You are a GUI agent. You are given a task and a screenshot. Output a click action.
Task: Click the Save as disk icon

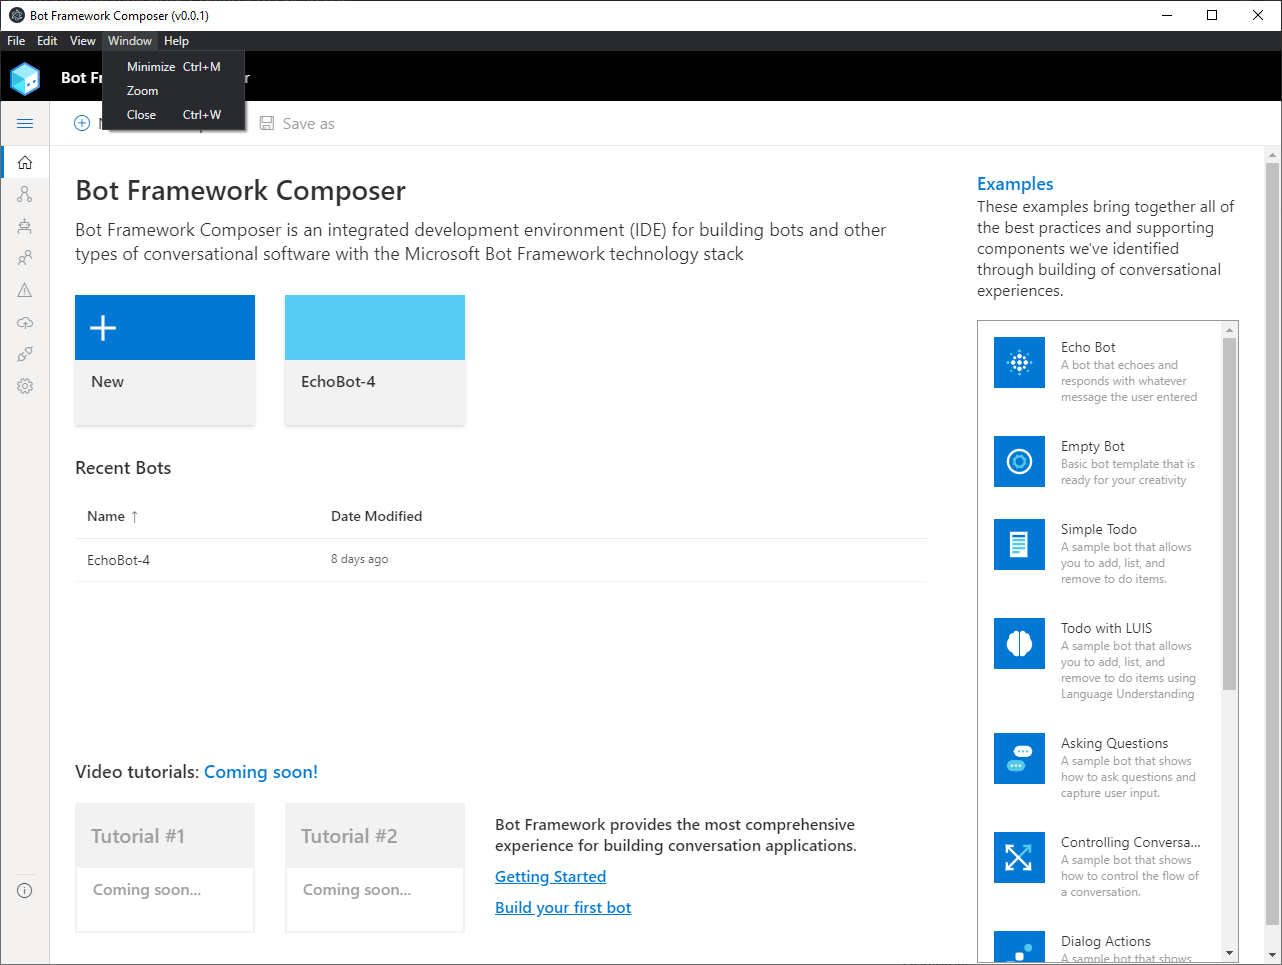click(x=267, y=123)
